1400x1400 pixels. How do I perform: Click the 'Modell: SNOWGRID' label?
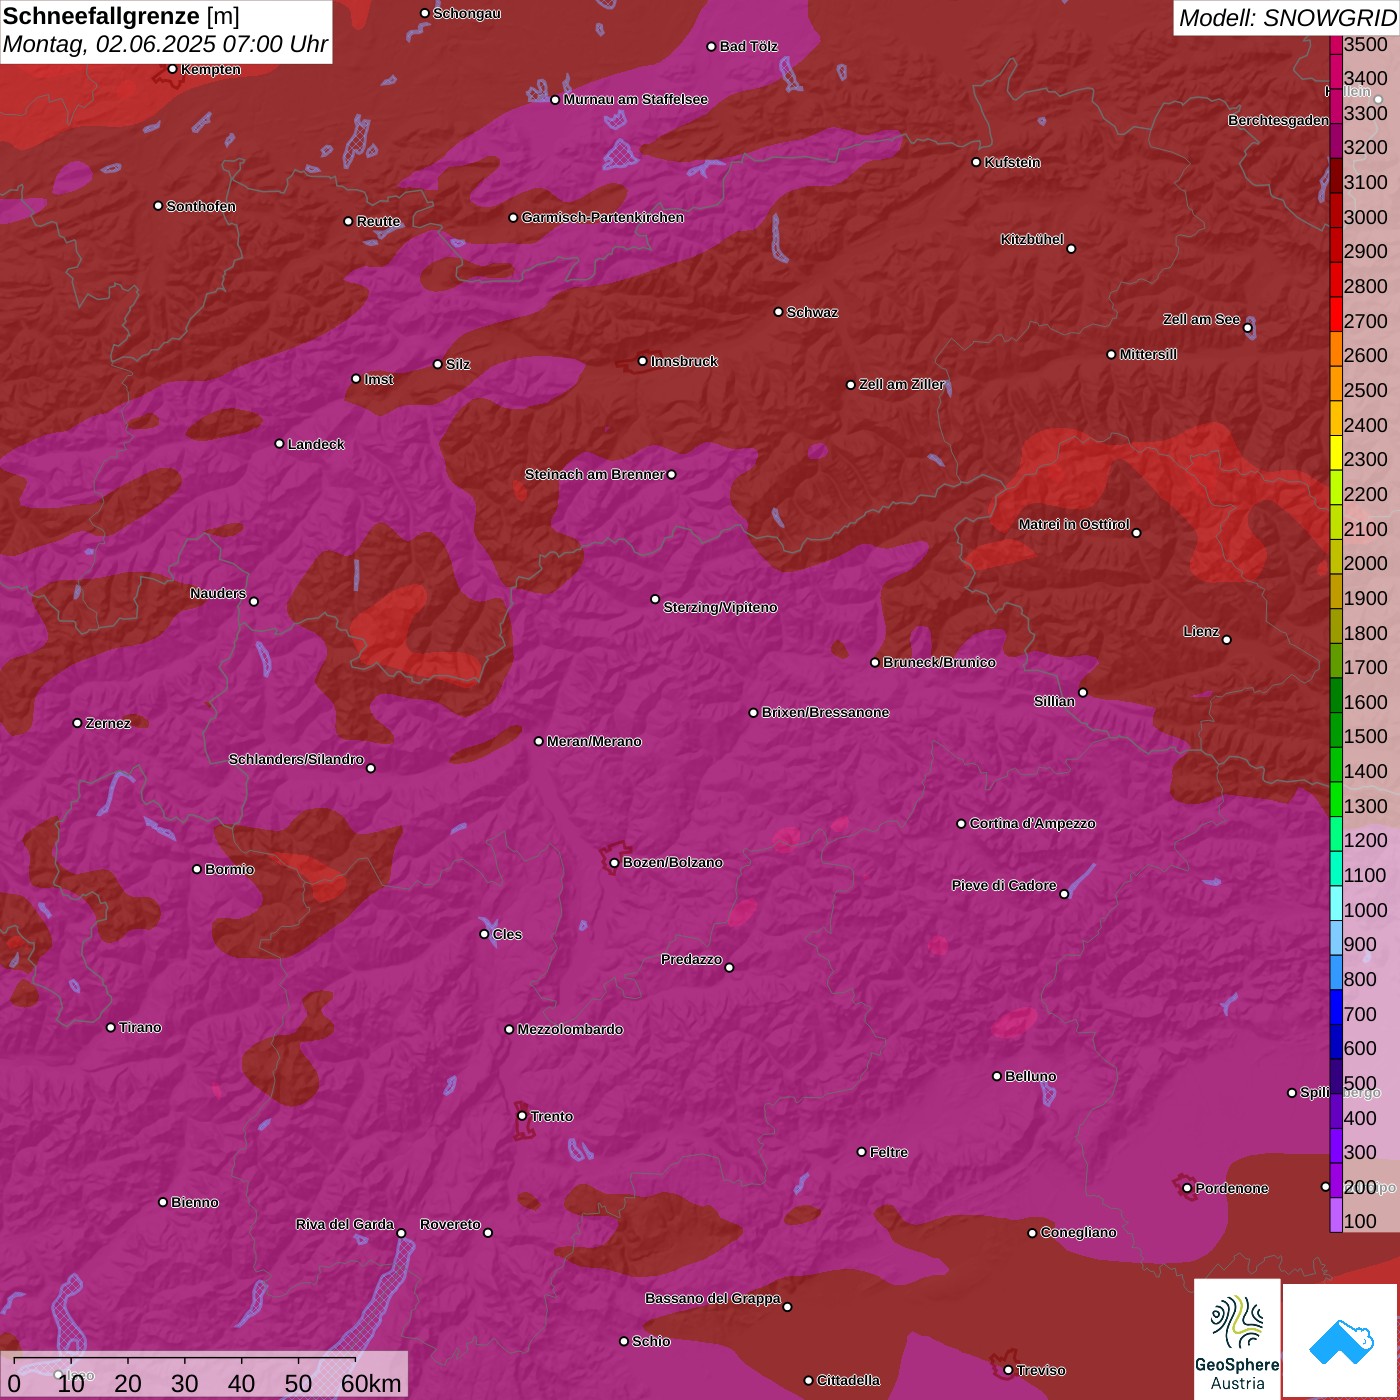click(1287, 18)
